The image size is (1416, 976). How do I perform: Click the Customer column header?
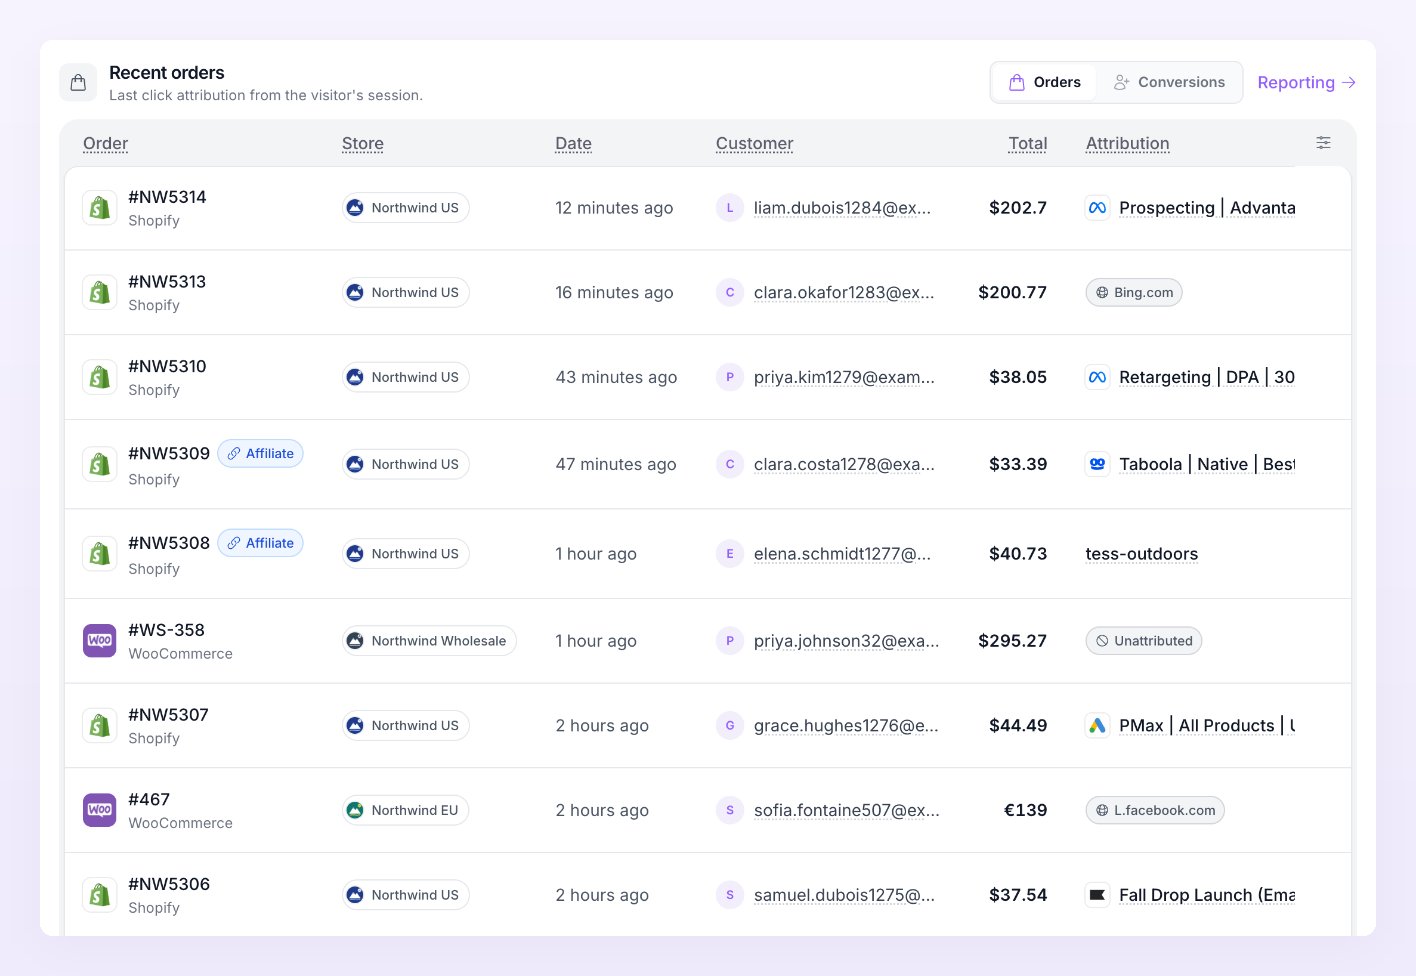tap(755, 144)
